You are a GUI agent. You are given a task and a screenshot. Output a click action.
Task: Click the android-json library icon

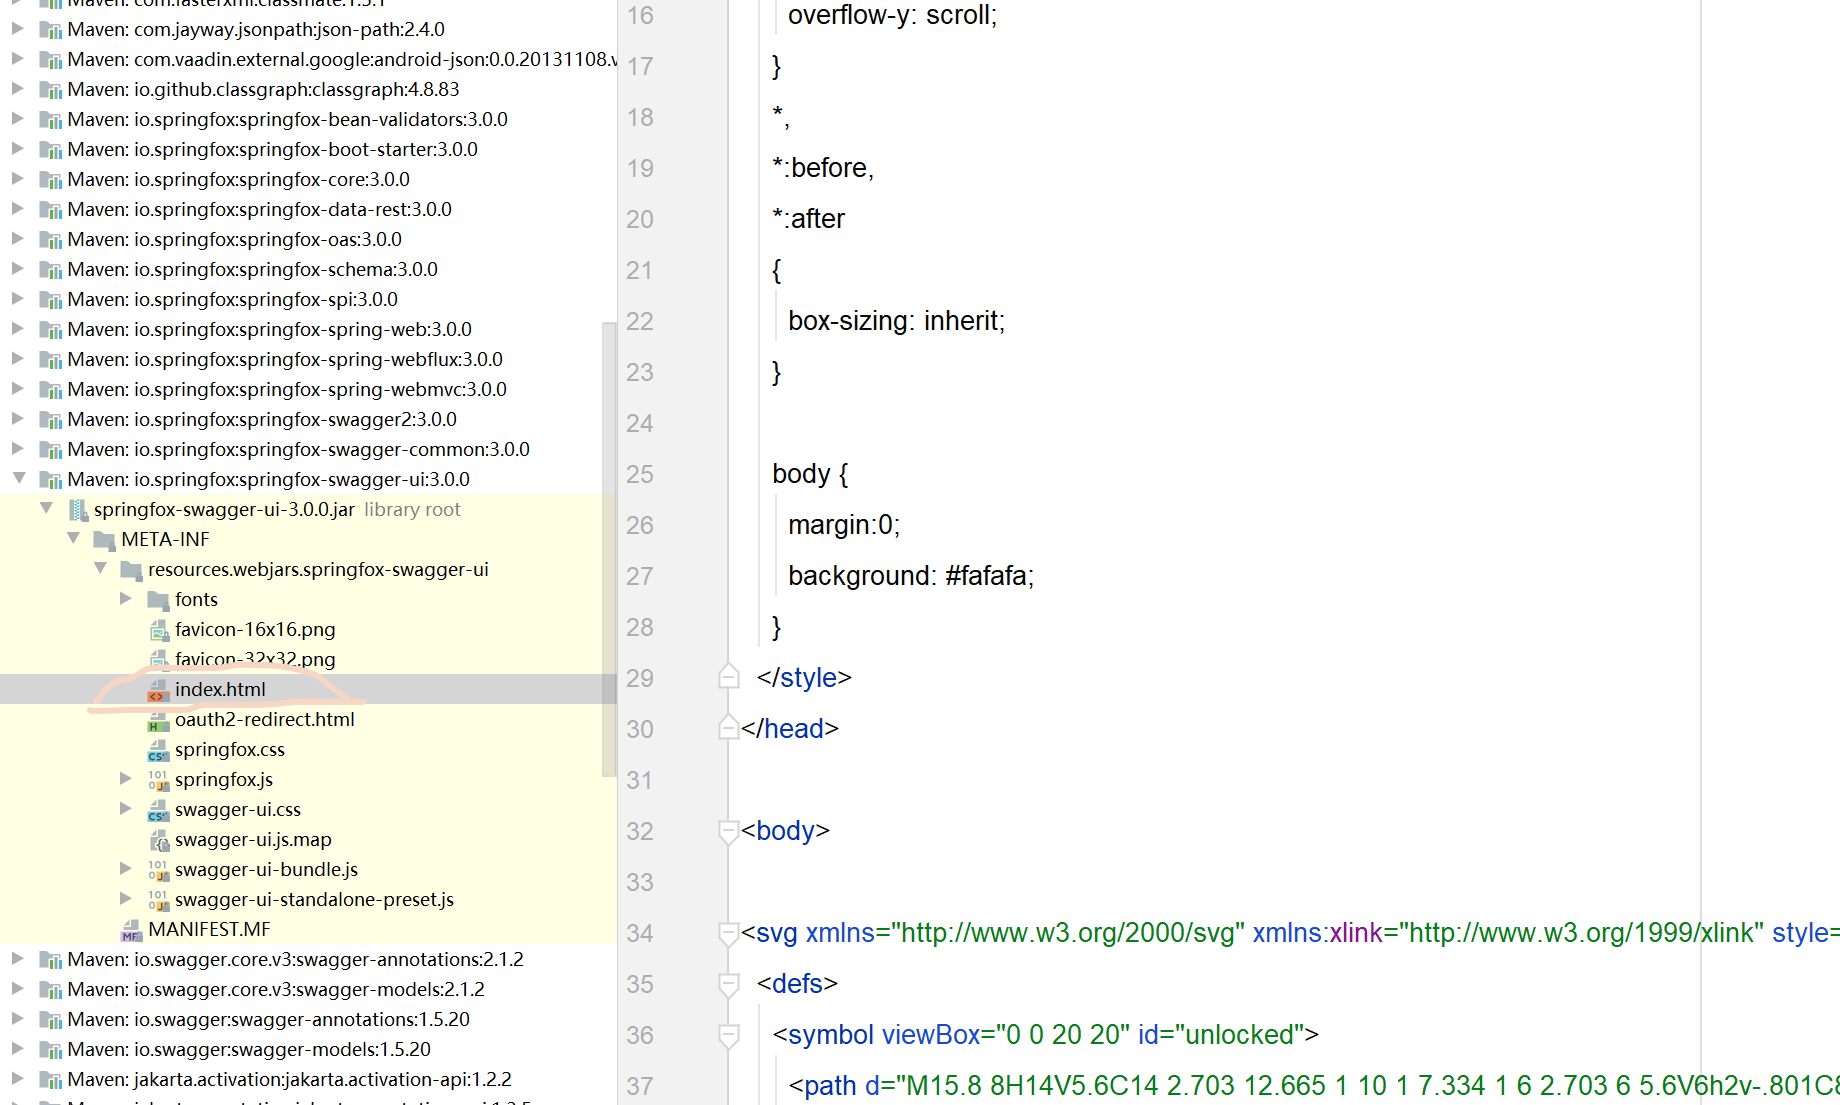click(x=50, y=60)
